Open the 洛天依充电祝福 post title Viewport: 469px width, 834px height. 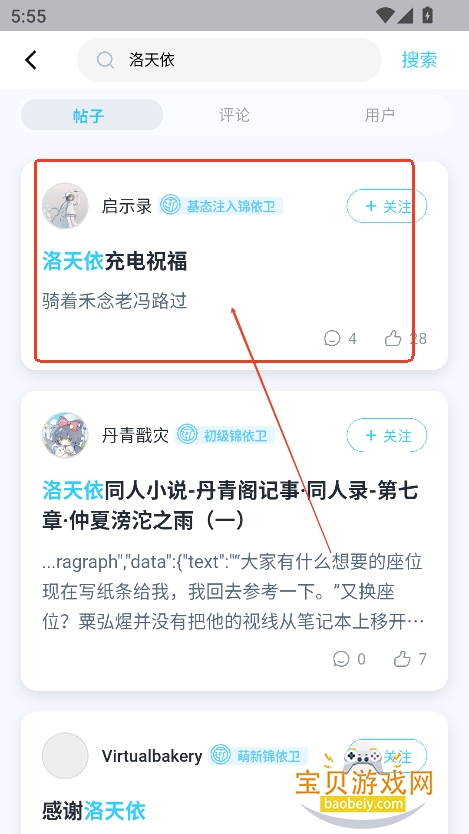115,262
